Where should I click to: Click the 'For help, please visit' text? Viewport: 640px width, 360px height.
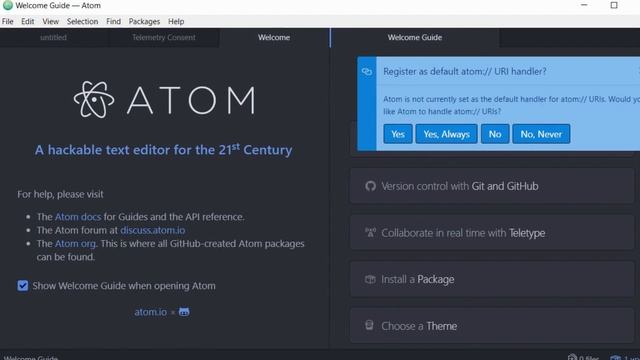(x=60, y=194)
